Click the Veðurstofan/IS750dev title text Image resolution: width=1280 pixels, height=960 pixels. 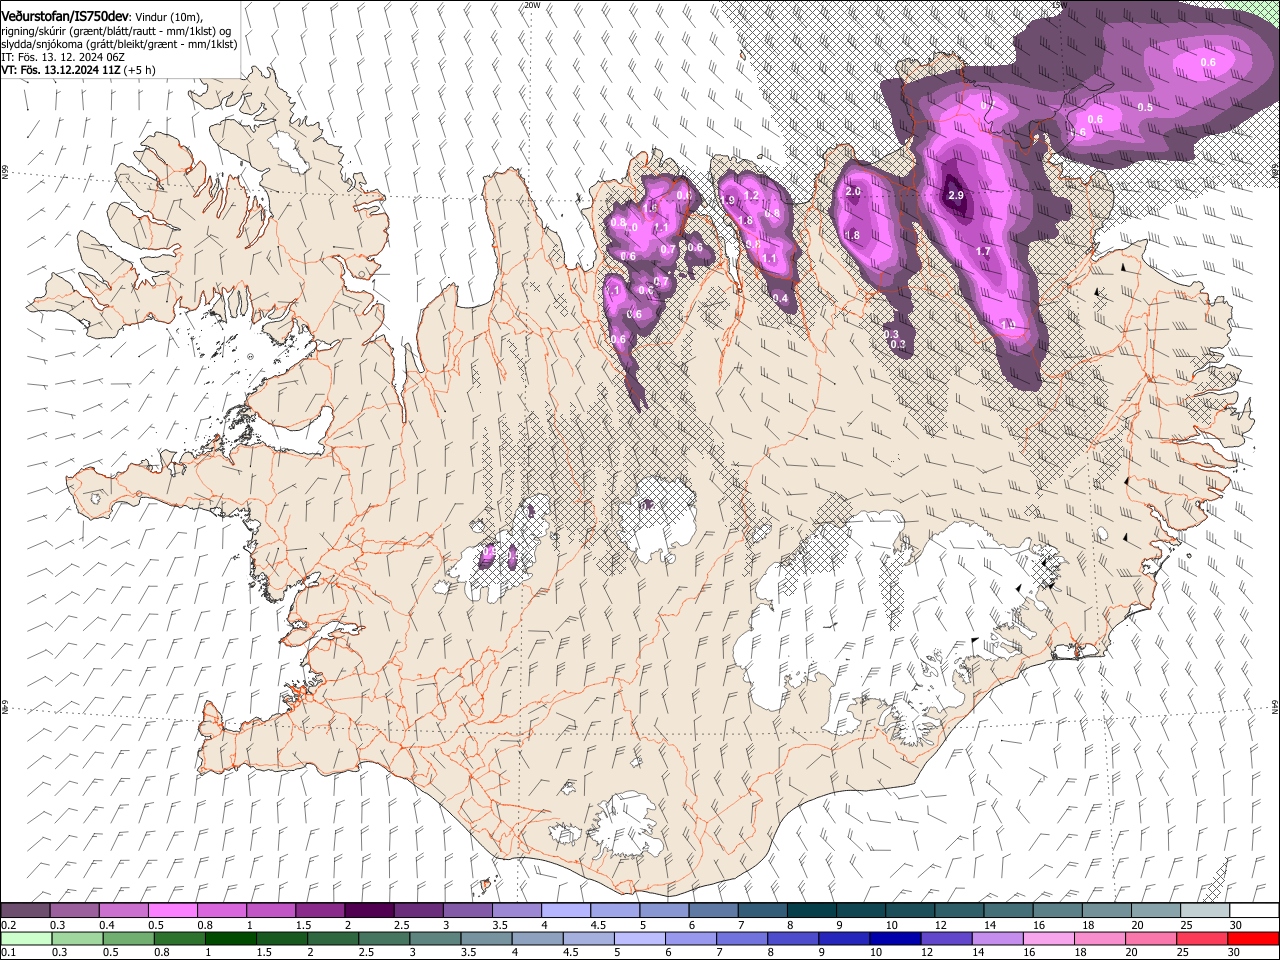(65, 15)
